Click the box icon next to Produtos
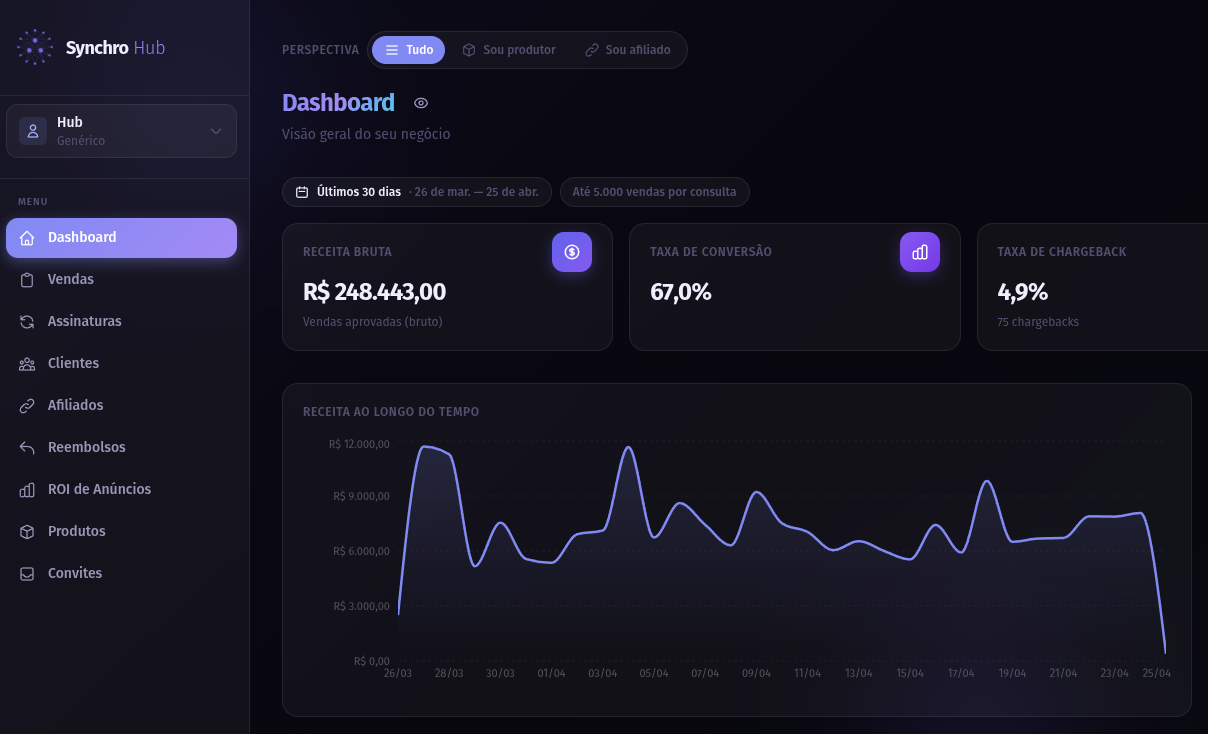 [27, 532]
